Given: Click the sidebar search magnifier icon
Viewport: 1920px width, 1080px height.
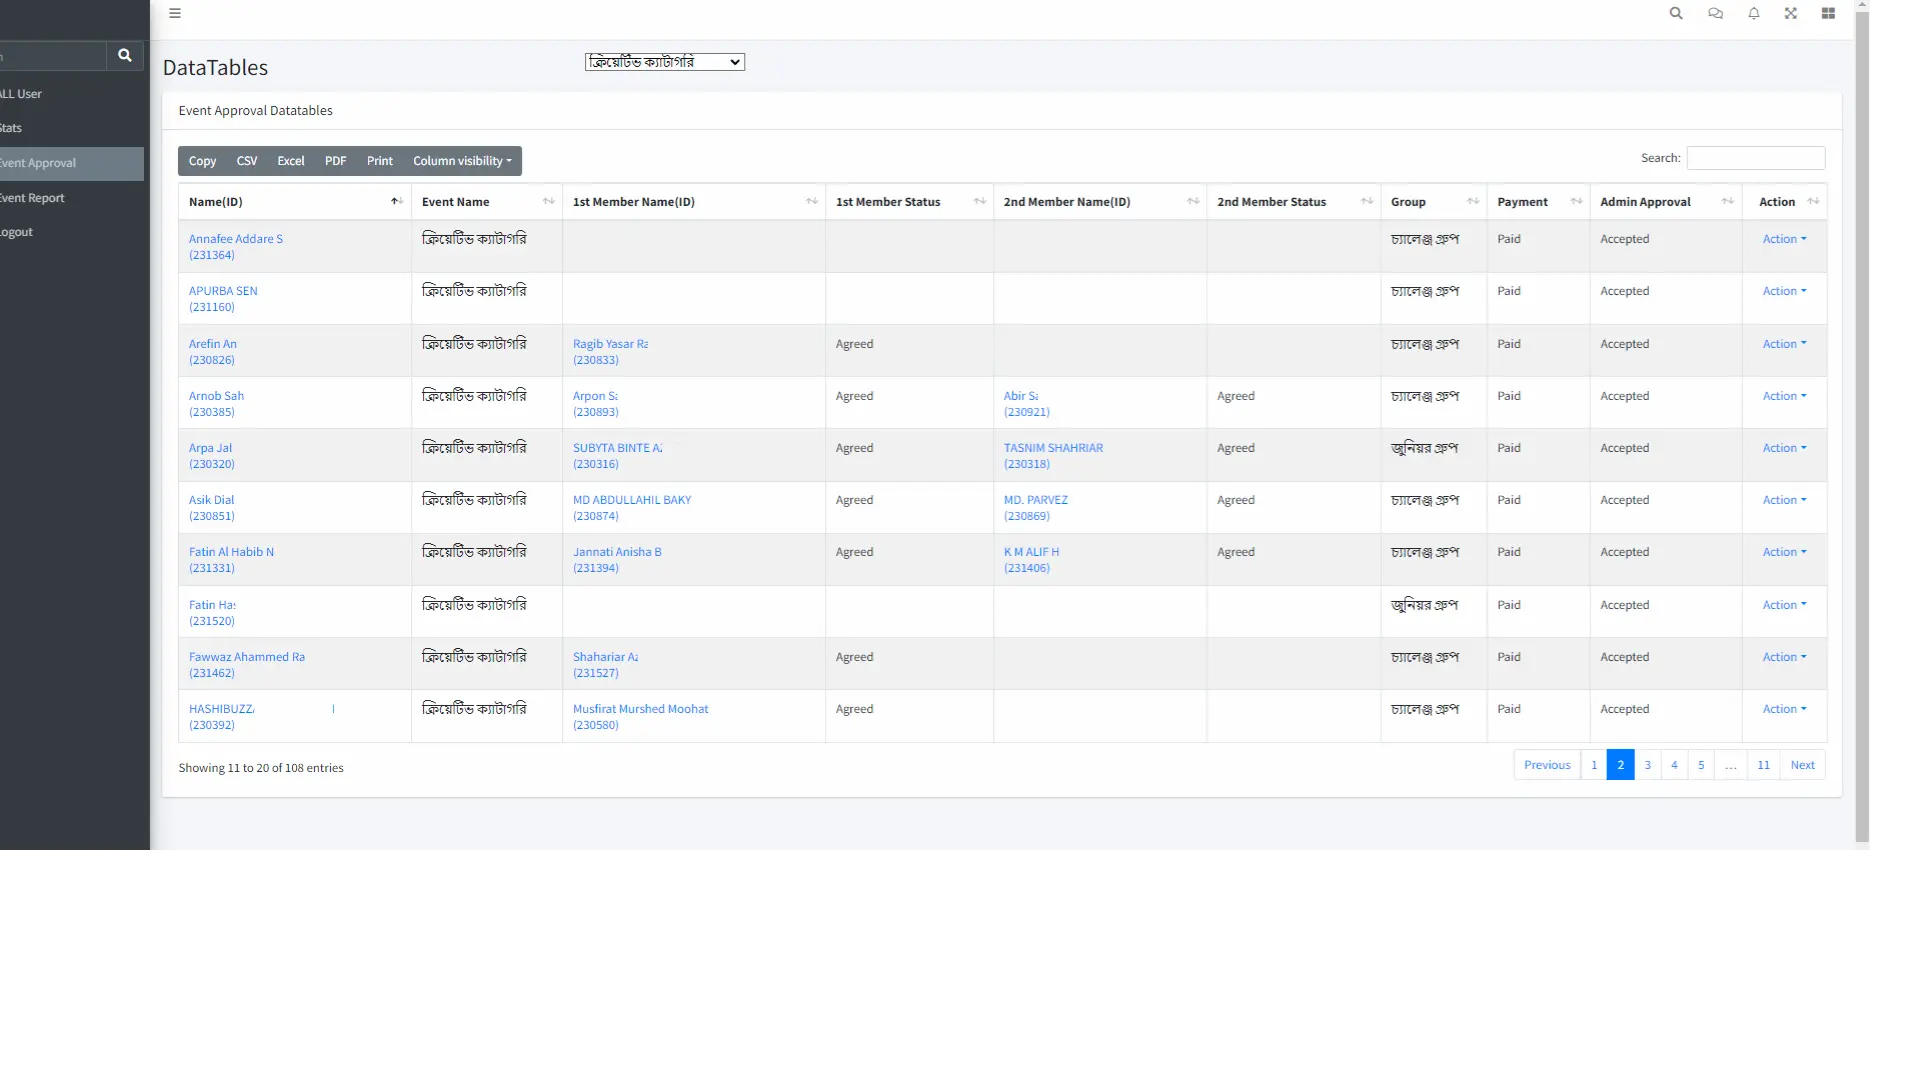Looking at the screenshot, I should click(x=123, y=56).
